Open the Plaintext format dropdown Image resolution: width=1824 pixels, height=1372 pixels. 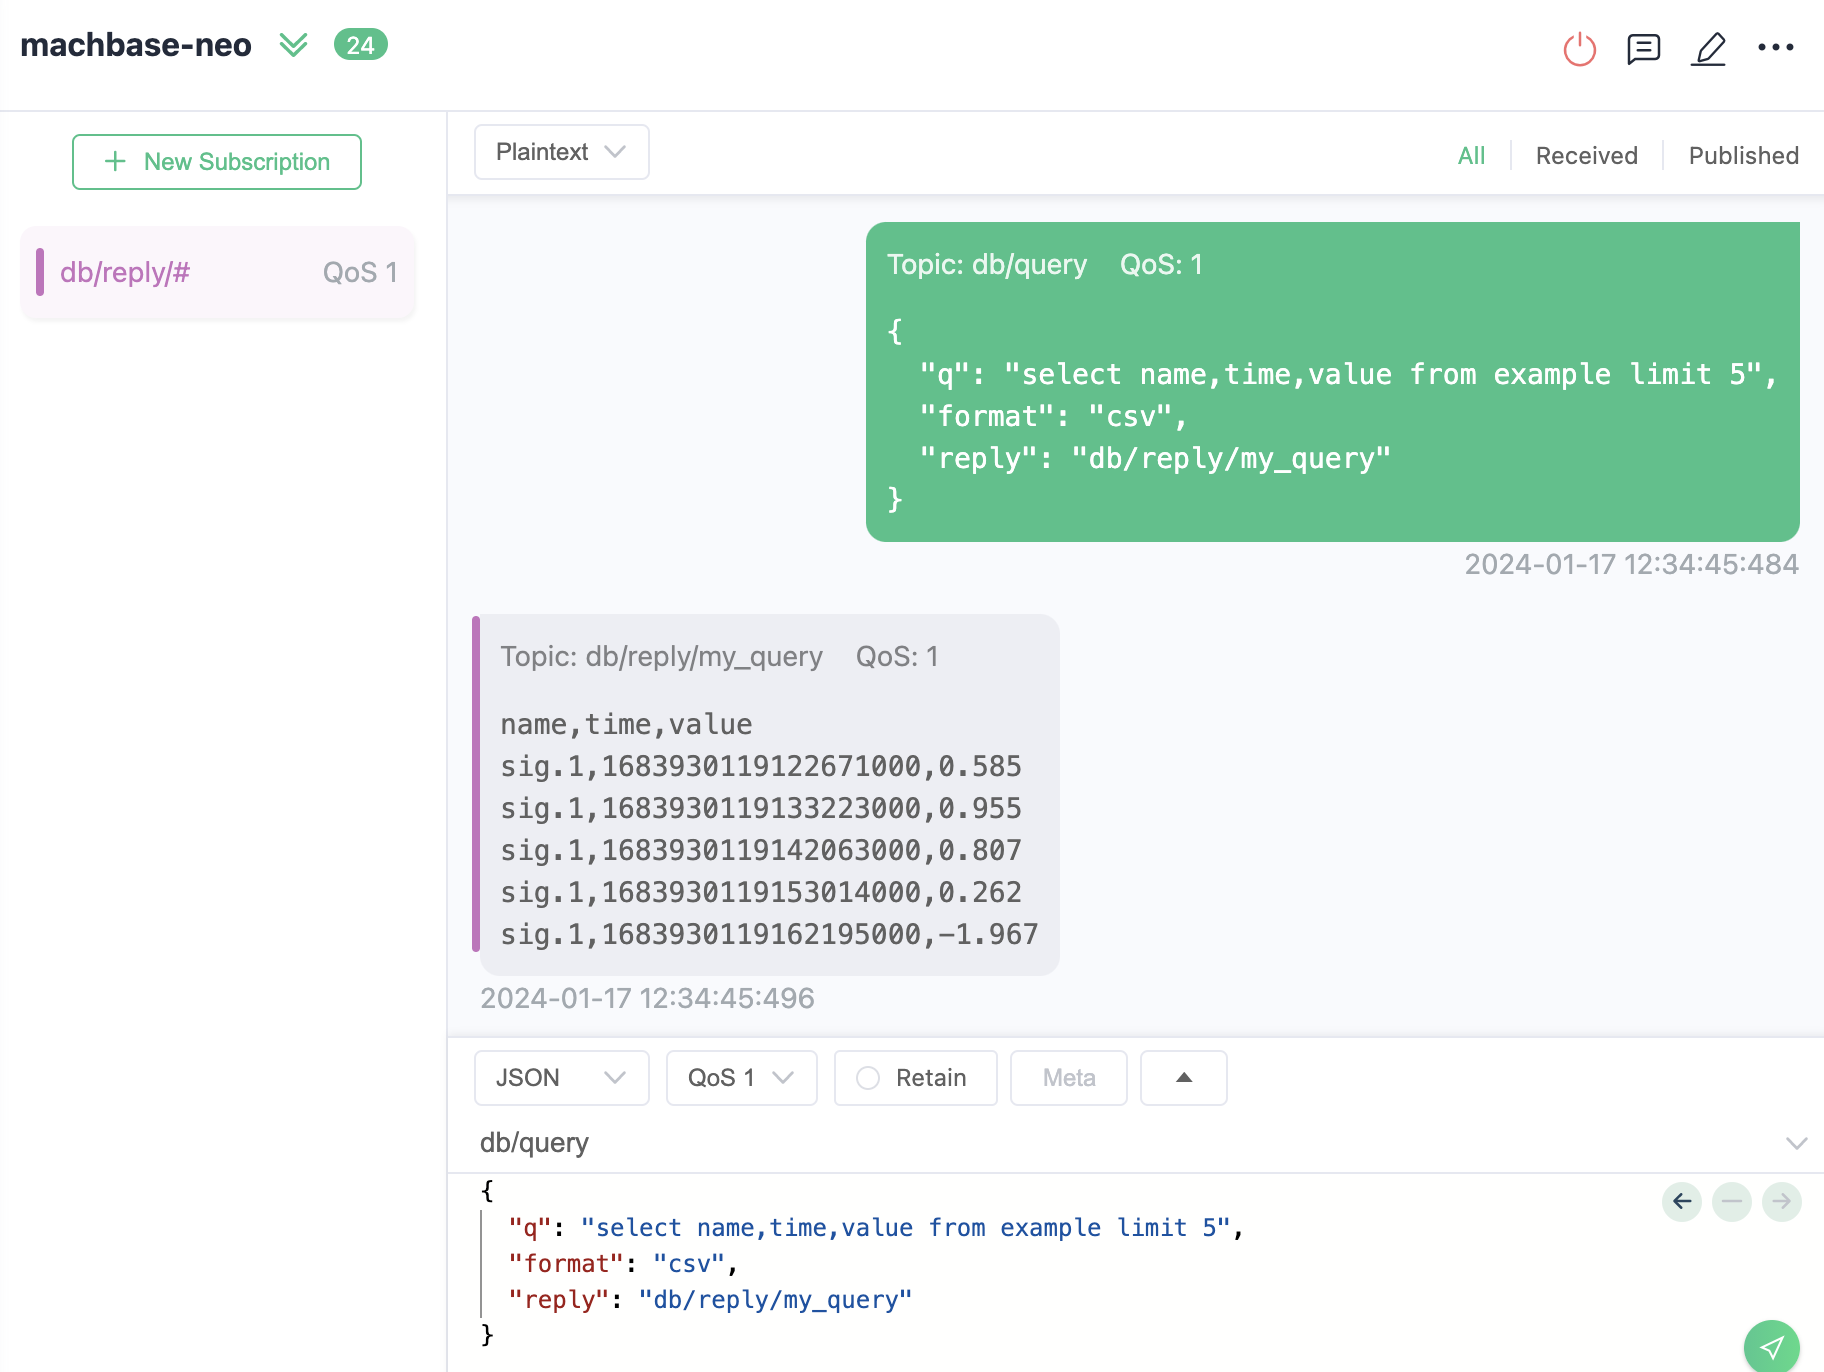tap(561, 152)
